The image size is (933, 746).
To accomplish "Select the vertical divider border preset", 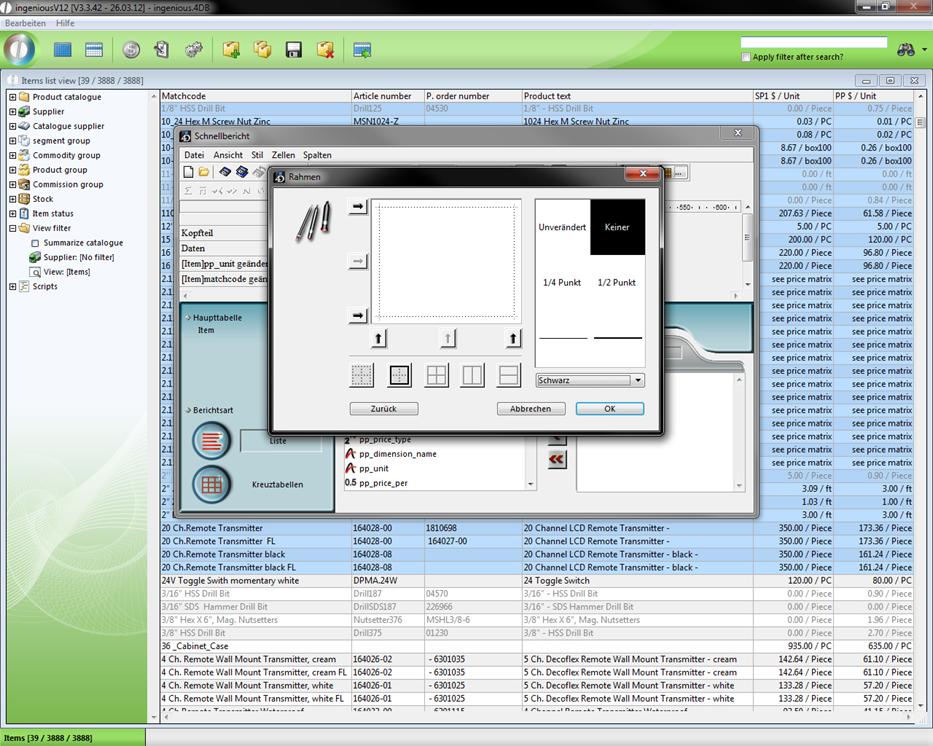I will 472,375.
